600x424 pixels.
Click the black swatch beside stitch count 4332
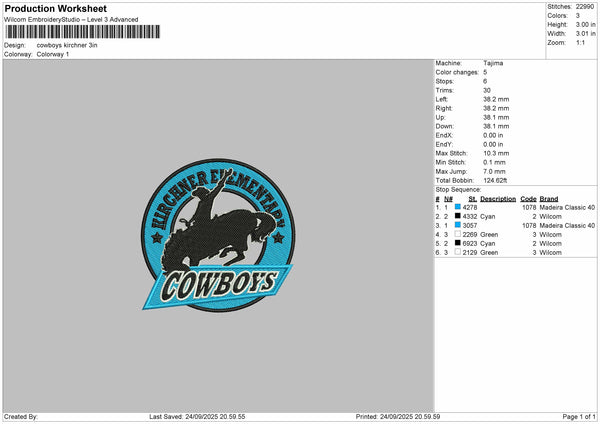click(458, 216)
